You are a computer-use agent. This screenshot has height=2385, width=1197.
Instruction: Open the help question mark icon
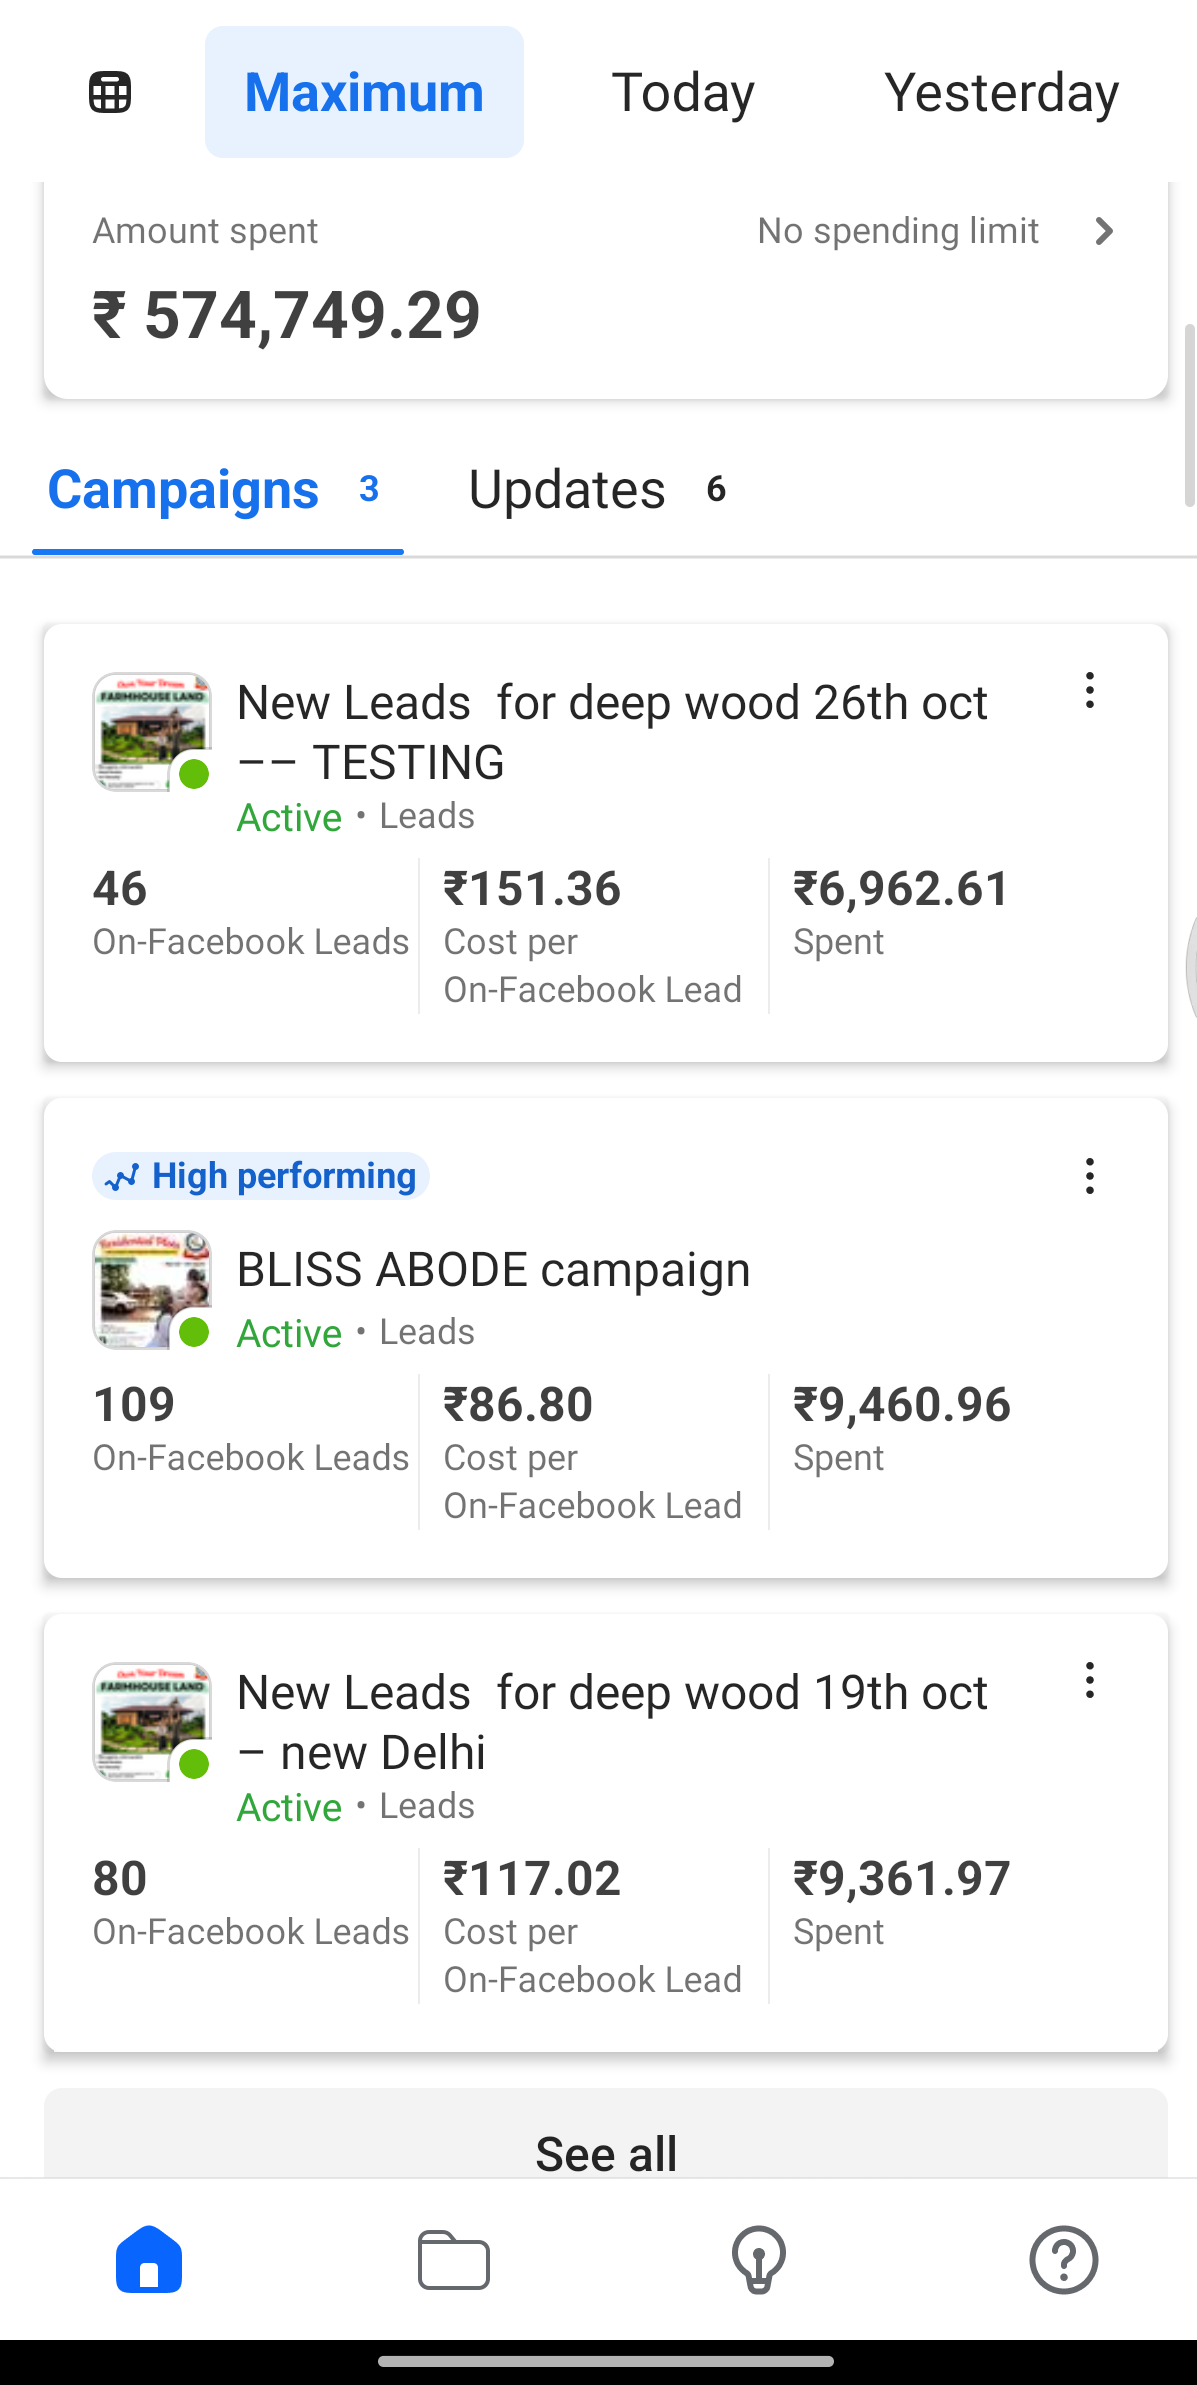pos(1063,2259)
